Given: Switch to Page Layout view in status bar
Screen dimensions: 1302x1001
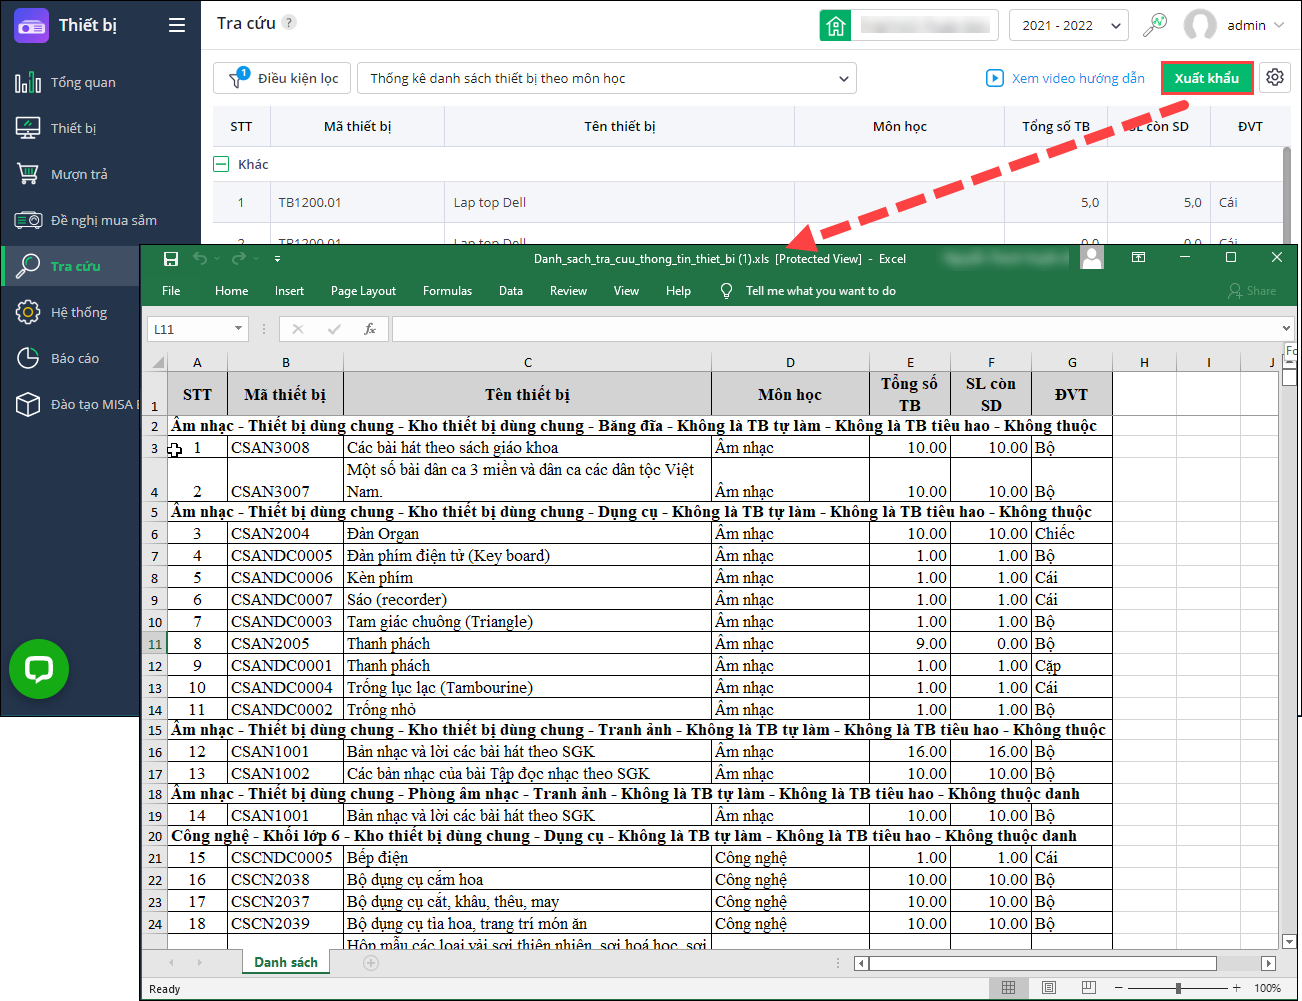Looking at the screenshot, I should tap(1048, 988).
